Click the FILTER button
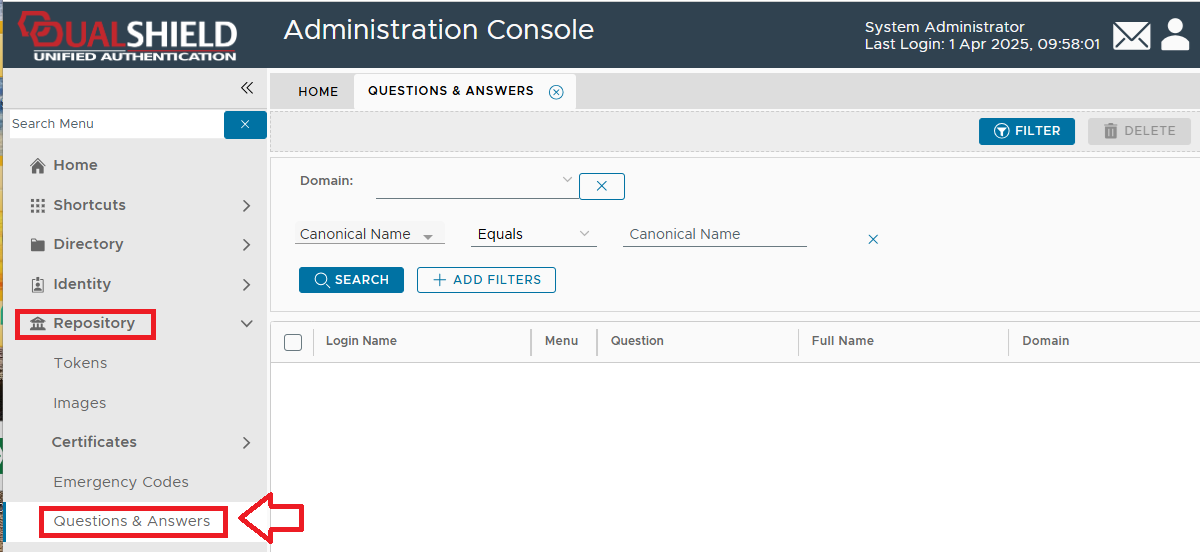 click(x=1026, y=131)
